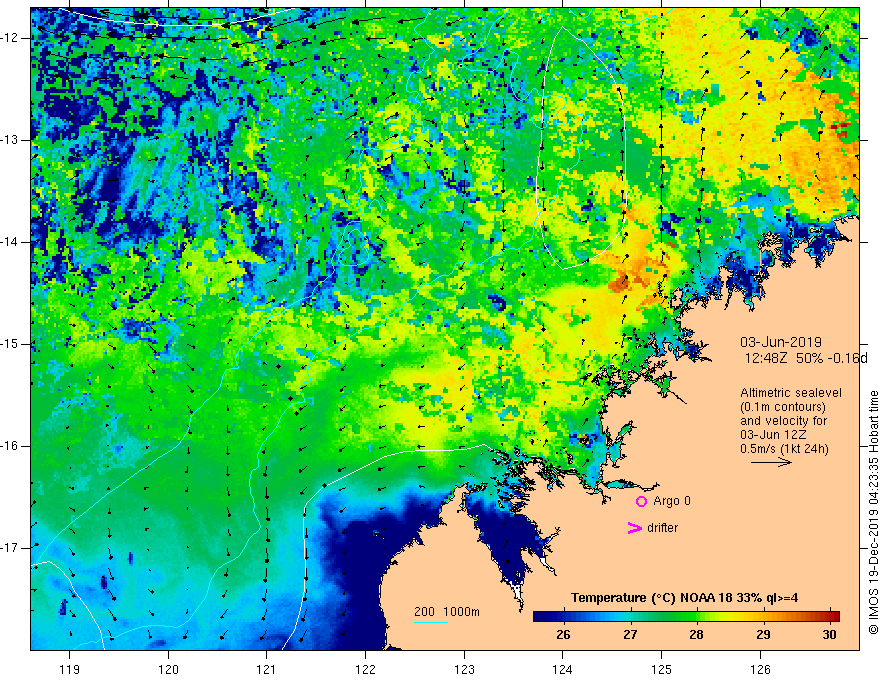The width and height of the screenshot is (880, 680).
Task: Click the longitude axis label '124'
Action: [563, 669]
